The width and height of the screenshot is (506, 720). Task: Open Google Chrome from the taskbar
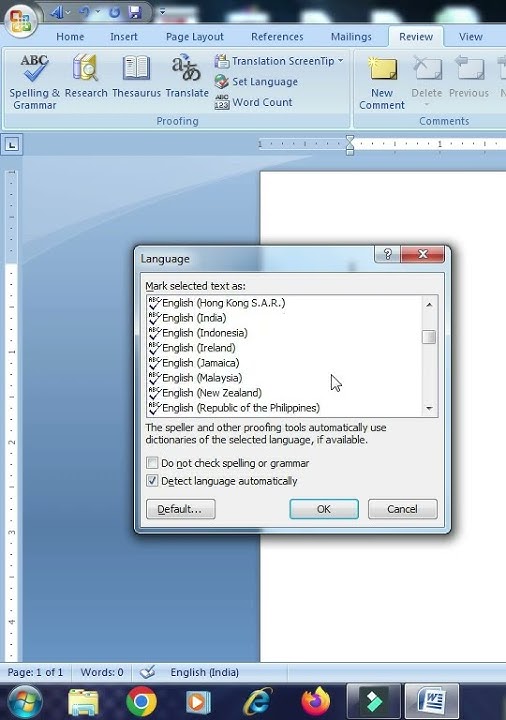click(141, 701)
